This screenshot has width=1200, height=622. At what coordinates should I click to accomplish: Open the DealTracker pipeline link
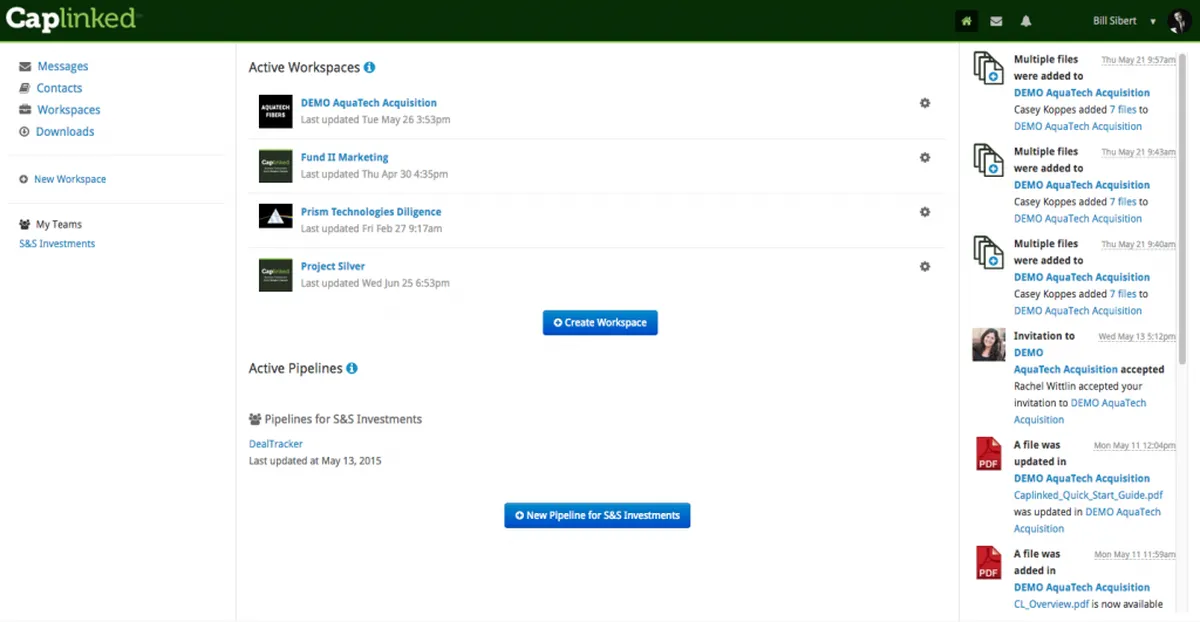[276, 444]
